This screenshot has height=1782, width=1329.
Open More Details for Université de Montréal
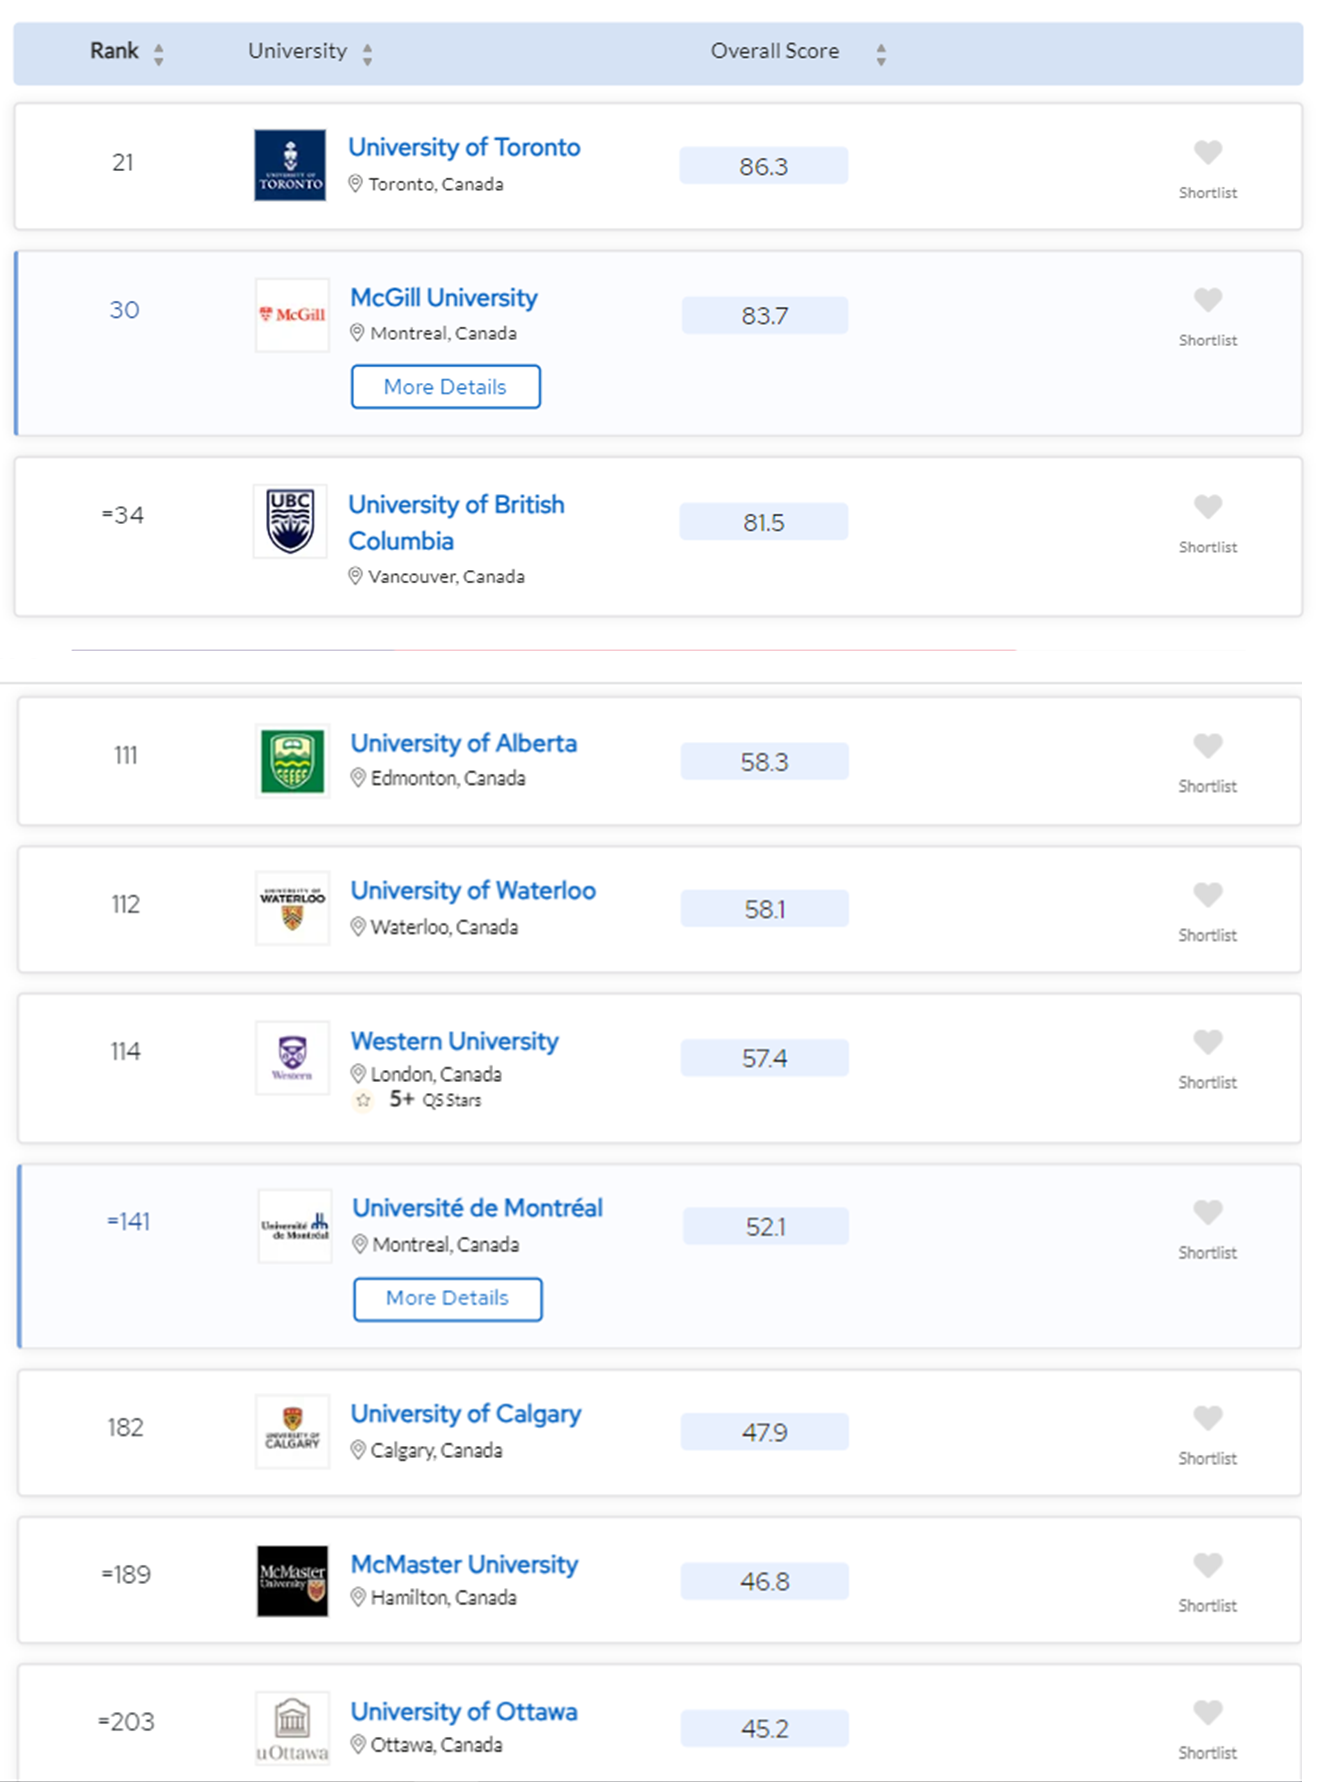pos(447,1298)
